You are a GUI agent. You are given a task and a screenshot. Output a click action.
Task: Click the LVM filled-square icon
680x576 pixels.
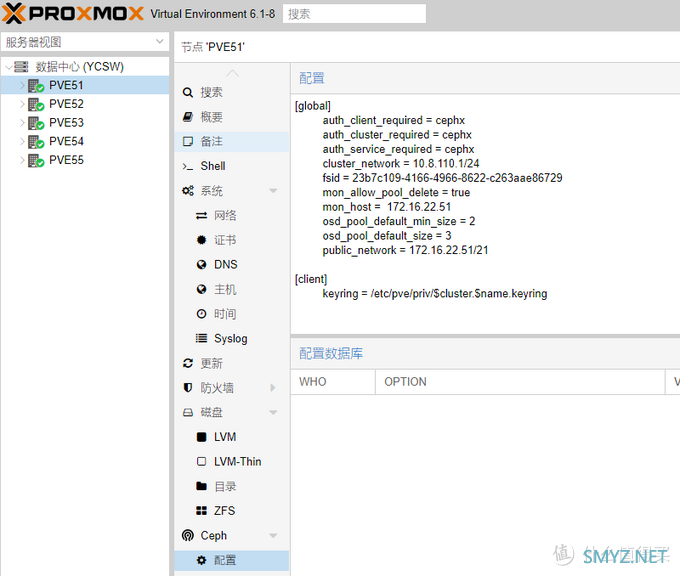coord(202,437)
